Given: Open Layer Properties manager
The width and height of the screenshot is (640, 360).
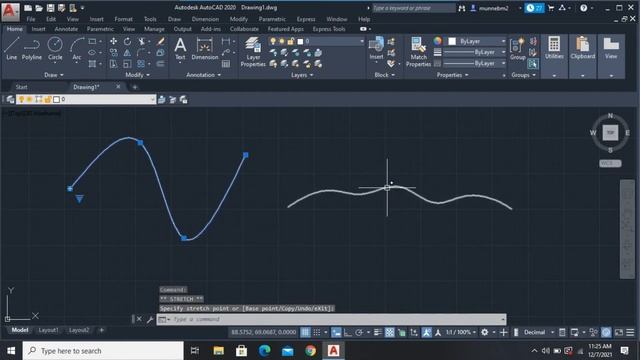Looking at the screenshot, I should tap(253, 51).
